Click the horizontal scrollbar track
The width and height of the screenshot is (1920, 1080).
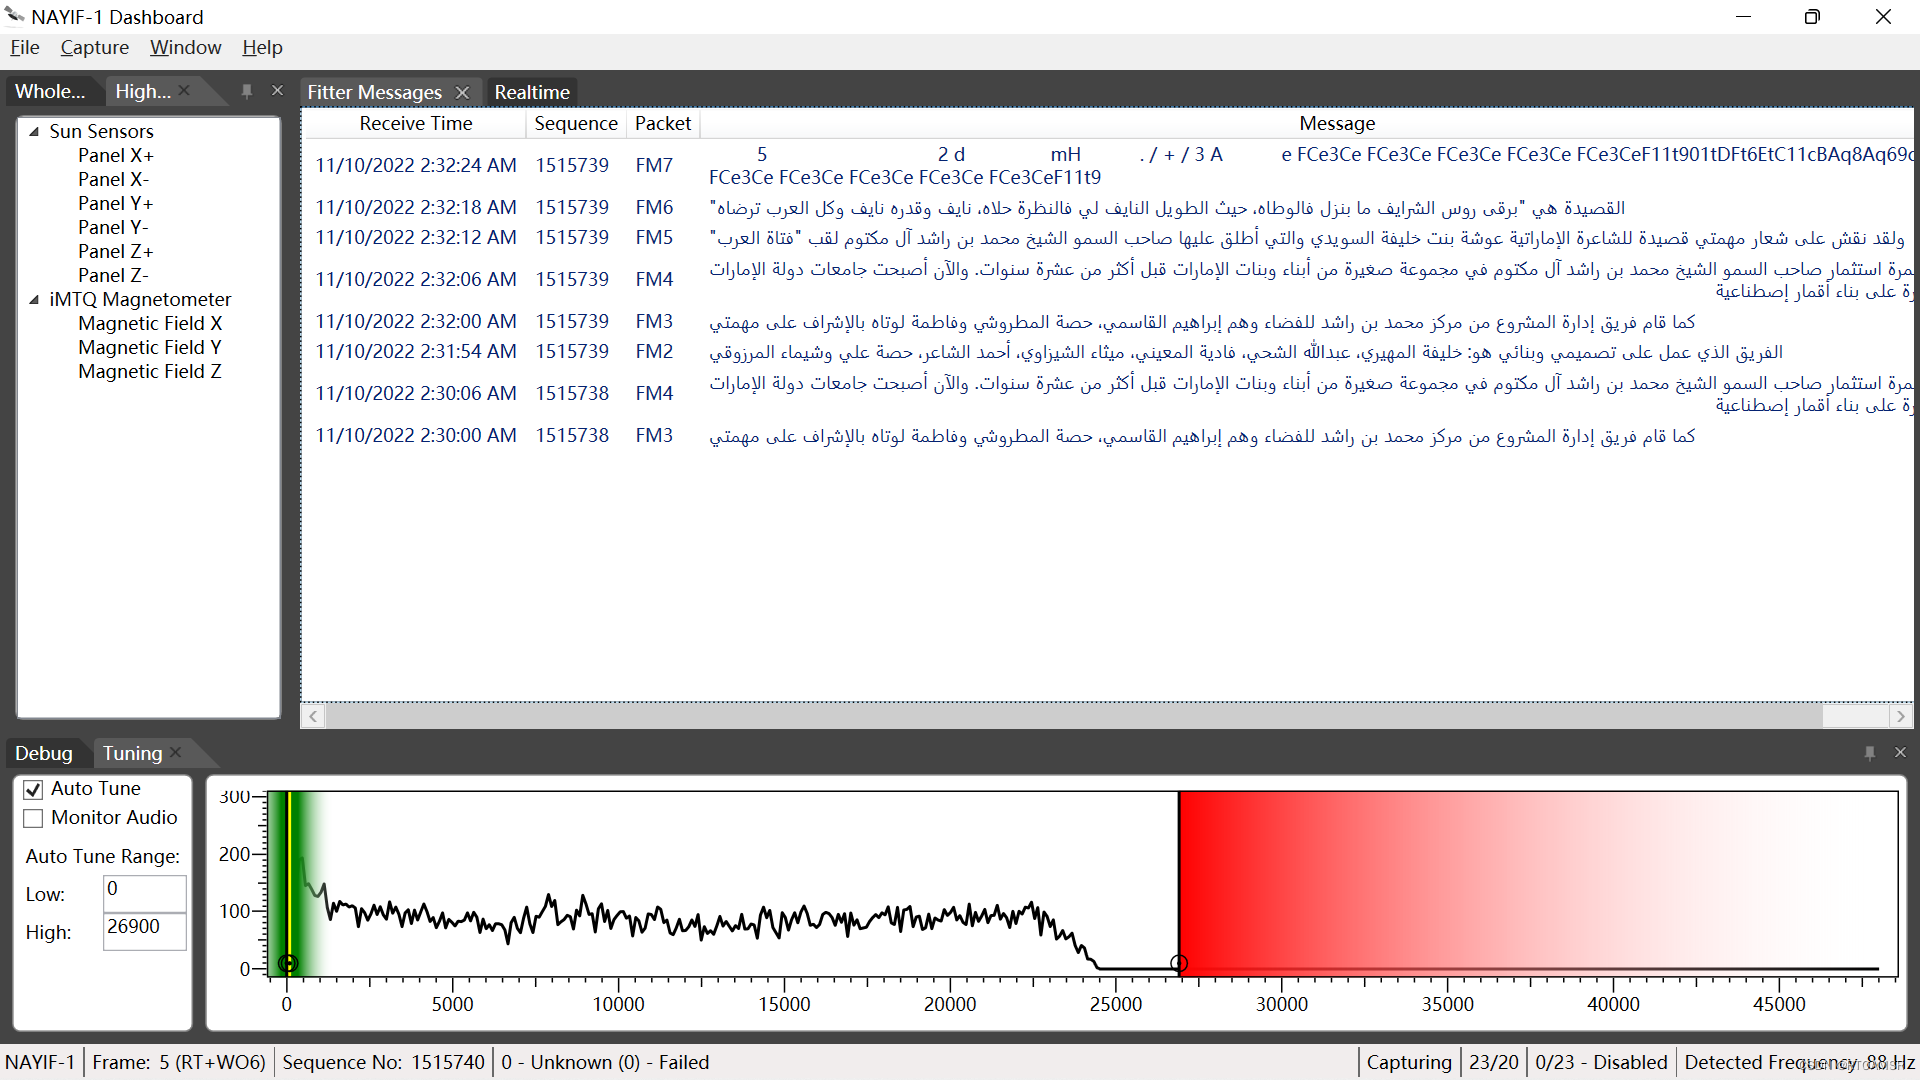point(1074,716)
